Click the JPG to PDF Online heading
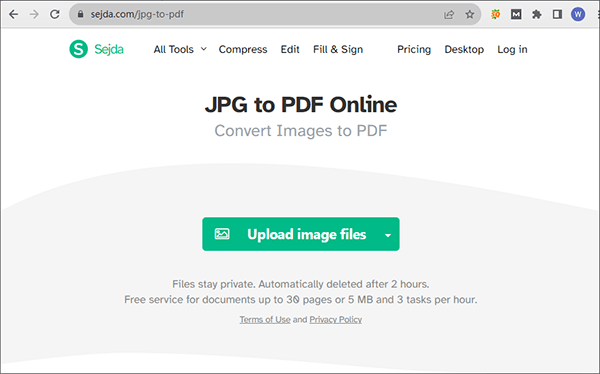600x374 pixels. click(301, 105)
